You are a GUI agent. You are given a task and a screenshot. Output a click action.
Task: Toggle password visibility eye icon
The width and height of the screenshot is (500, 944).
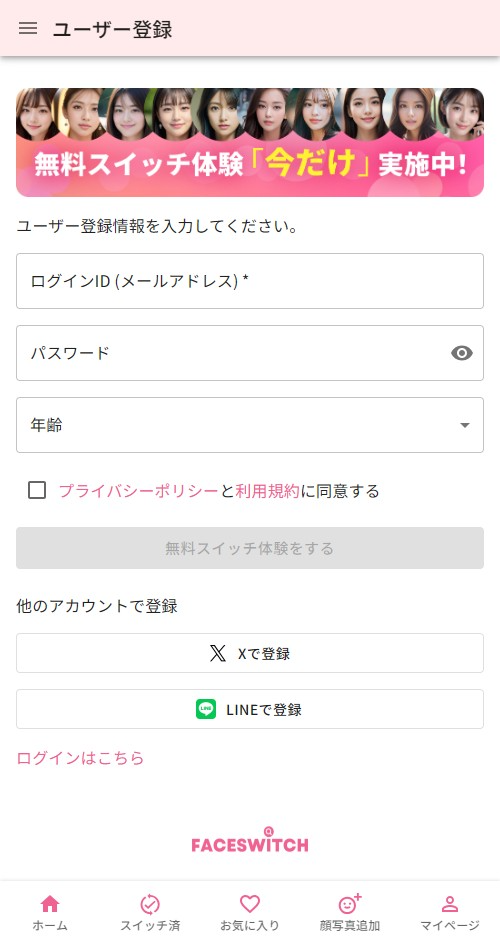[x=461, y=353]
